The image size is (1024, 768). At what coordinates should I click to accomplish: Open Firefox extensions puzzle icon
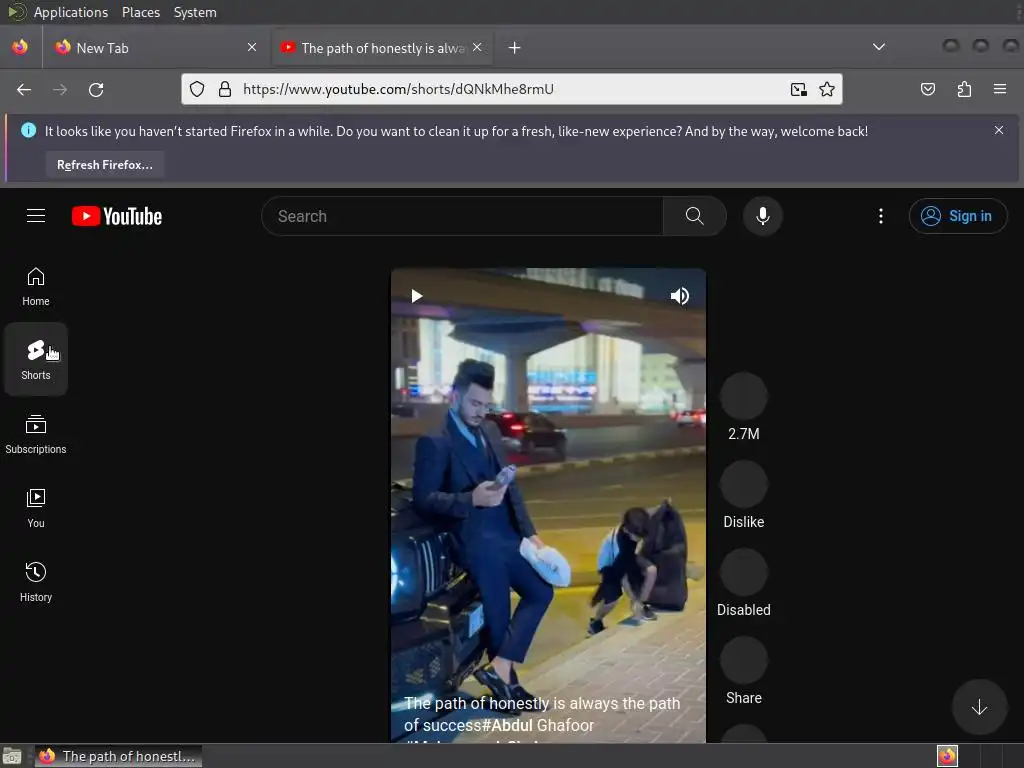click(x=964, y=89)
